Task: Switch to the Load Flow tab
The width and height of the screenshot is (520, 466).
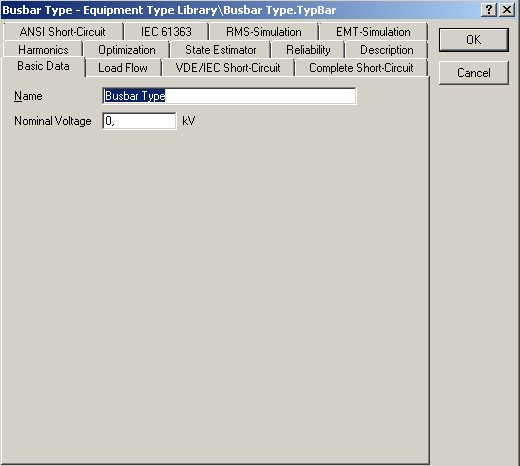Action: pyautogui.click(x=123, y=68)
